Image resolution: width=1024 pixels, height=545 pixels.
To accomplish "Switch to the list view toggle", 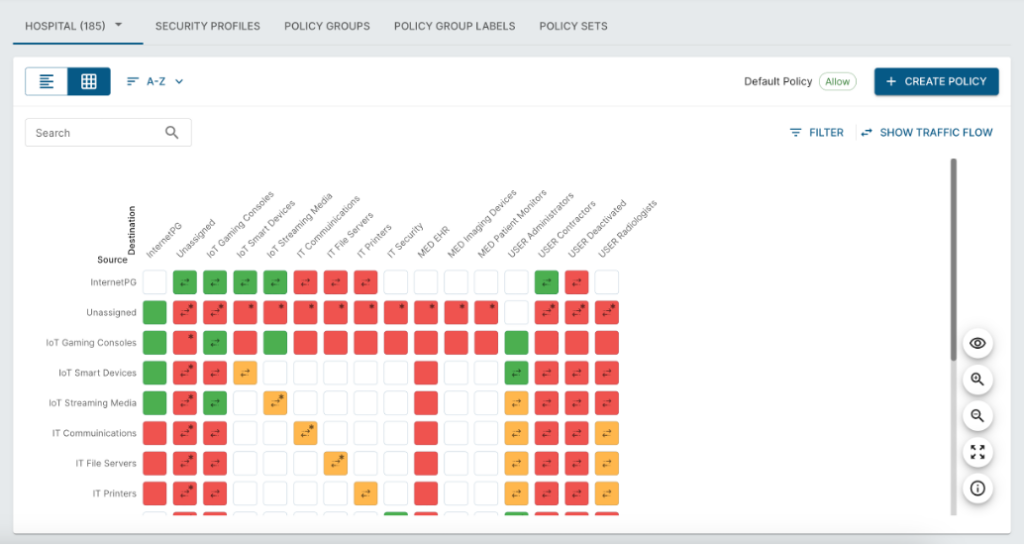I will 46,82.
